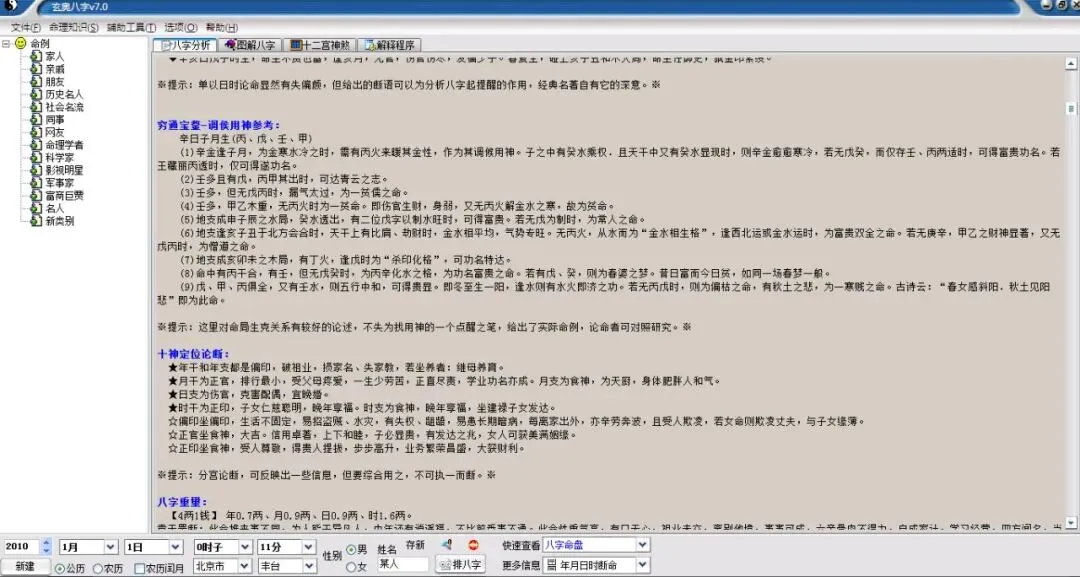The height and width of the screenshot is (577, 1080).
Task: Click the line 辛日子月生(丙、戊、壬、甲)
Action: tap(246, 138)
